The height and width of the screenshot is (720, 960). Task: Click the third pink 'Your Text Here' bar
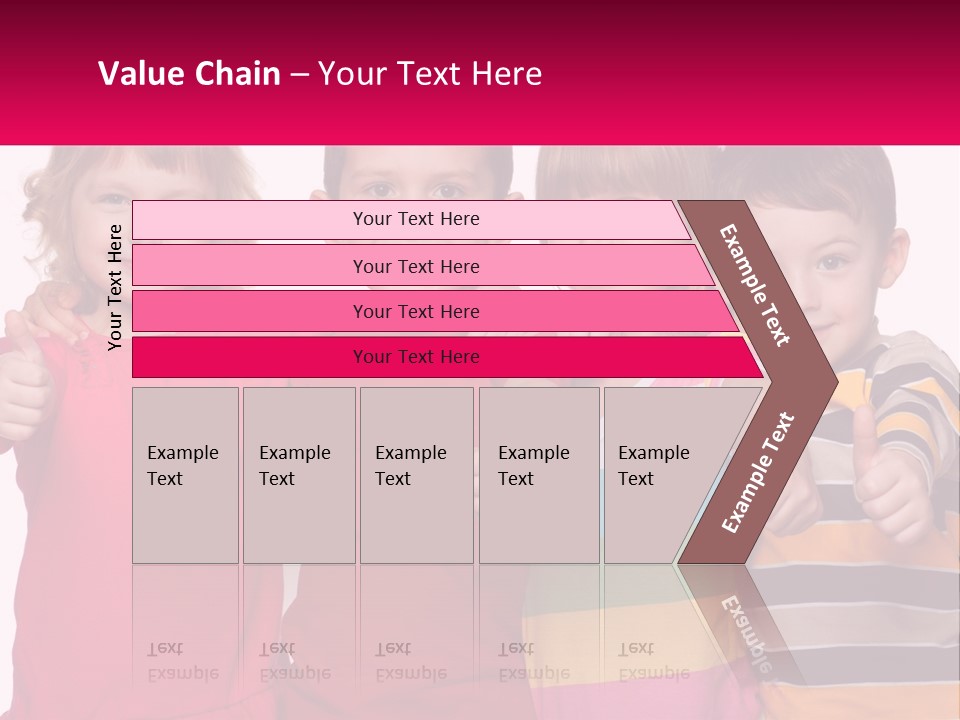click(x=435, y=311)
